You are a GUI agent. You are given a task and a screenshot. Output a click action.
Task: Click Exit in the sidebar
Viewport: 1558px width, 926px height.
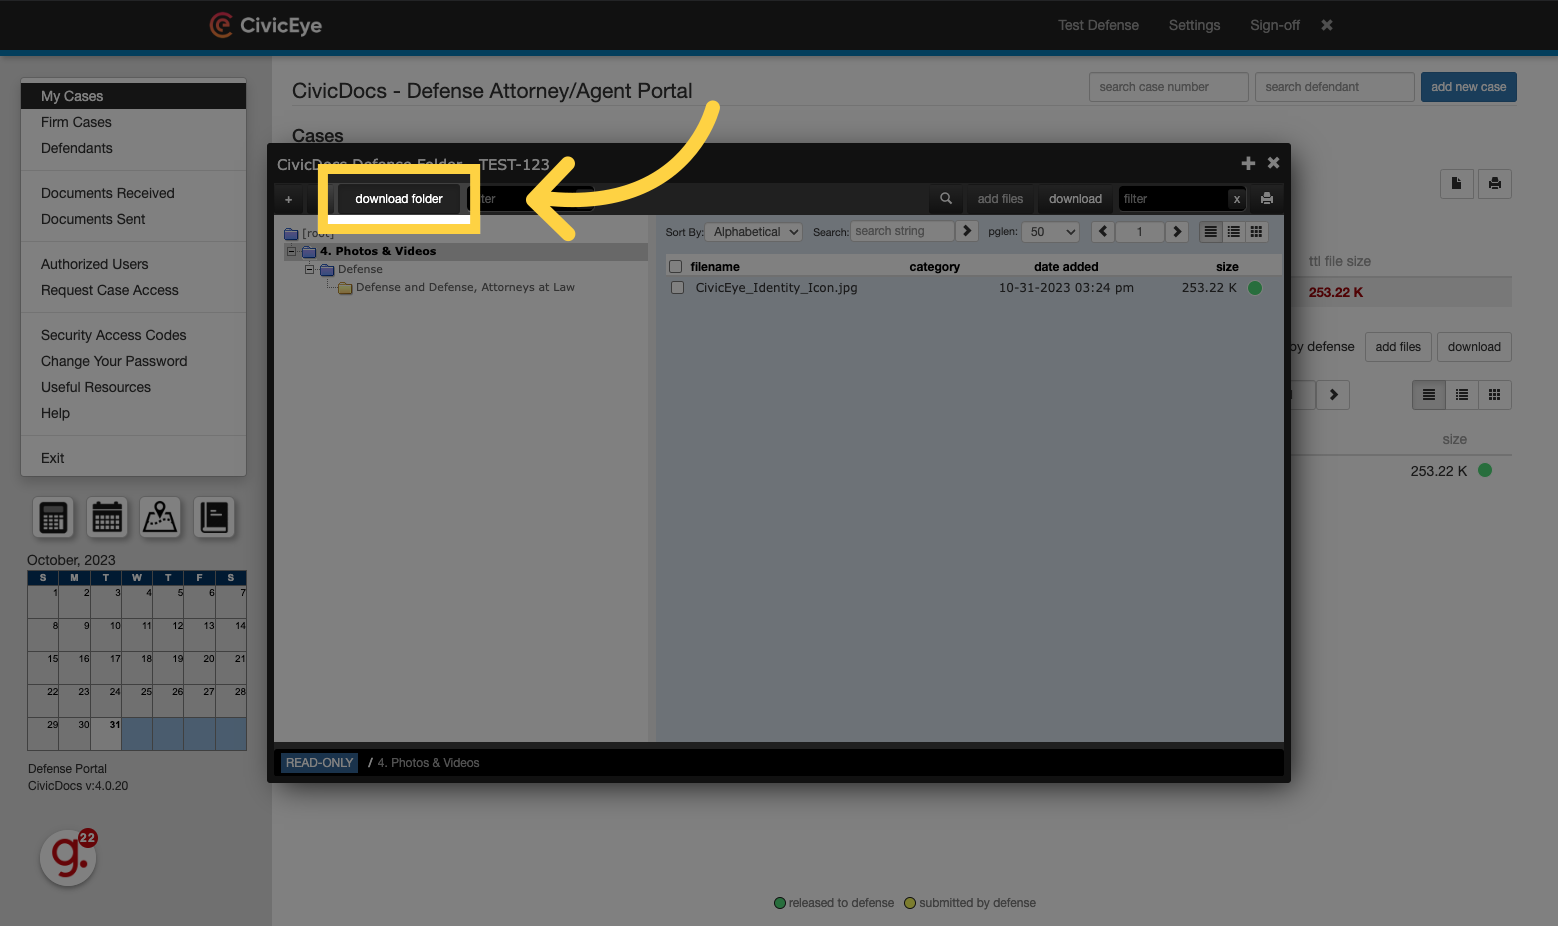click(x=53, y=458)
